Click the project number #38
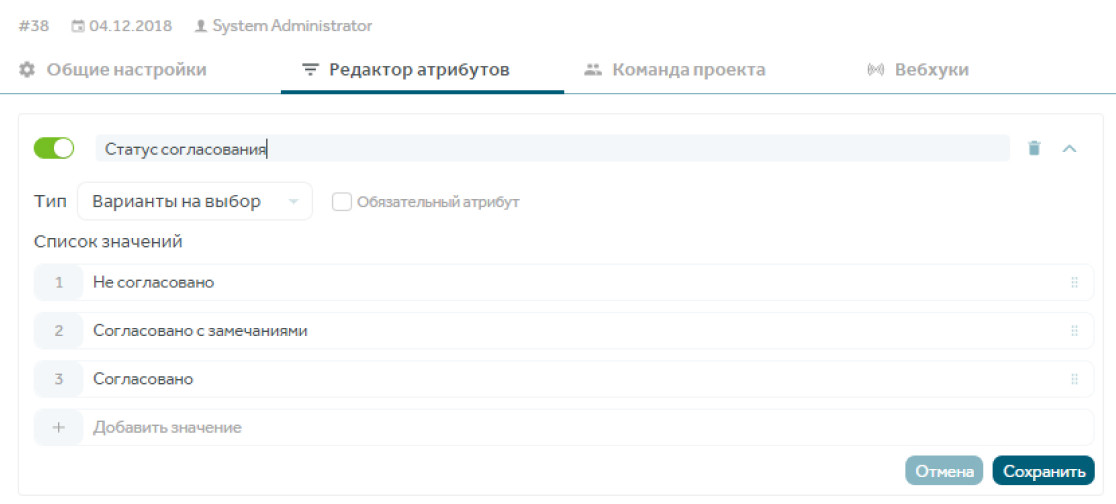This screenshot has width=1116, height=504. tap(33, 26)
